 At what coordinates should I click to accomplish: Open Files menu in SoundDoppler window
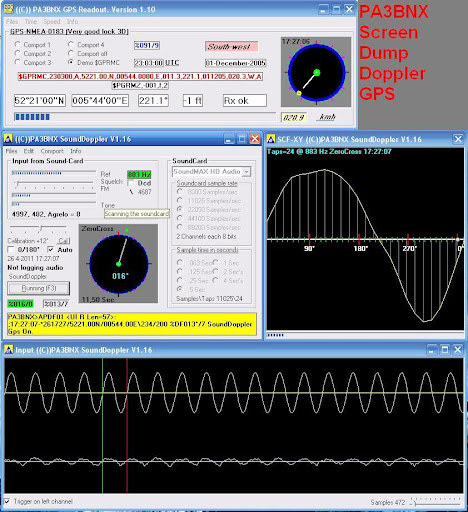(x=11, y=151)
